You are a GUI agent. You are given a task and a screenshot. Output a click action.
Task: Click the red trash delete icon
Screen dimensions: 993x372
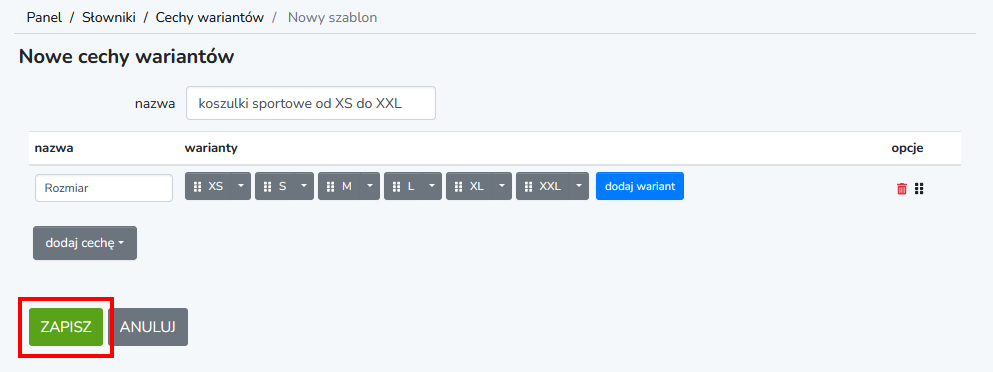[x=902, y=188]
